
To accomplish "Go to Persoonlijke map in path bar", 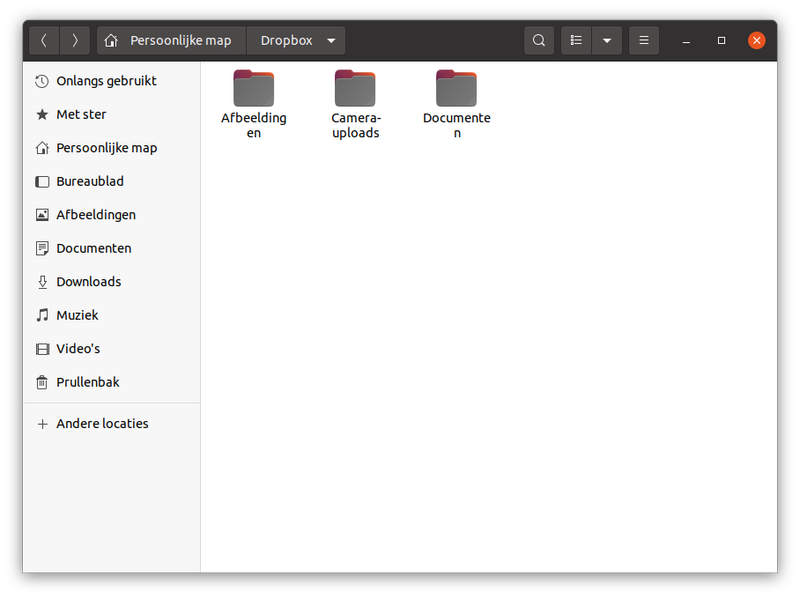I will tap(170, 41).
